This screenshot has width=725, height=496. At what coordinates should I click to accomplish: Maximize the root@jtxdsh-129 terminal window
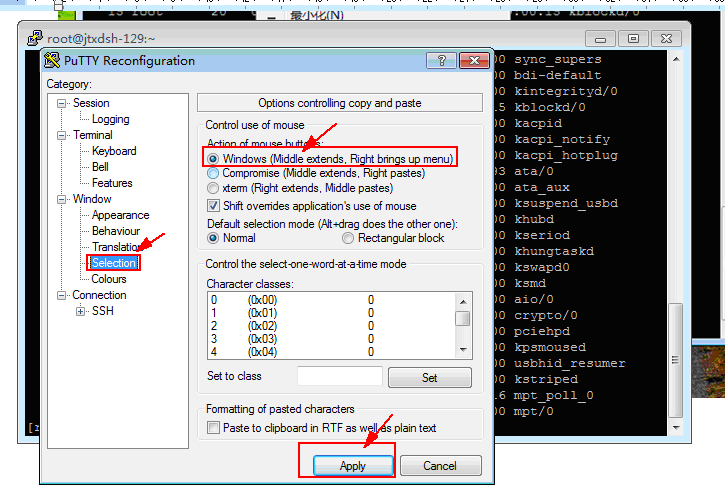pos(633,39)
